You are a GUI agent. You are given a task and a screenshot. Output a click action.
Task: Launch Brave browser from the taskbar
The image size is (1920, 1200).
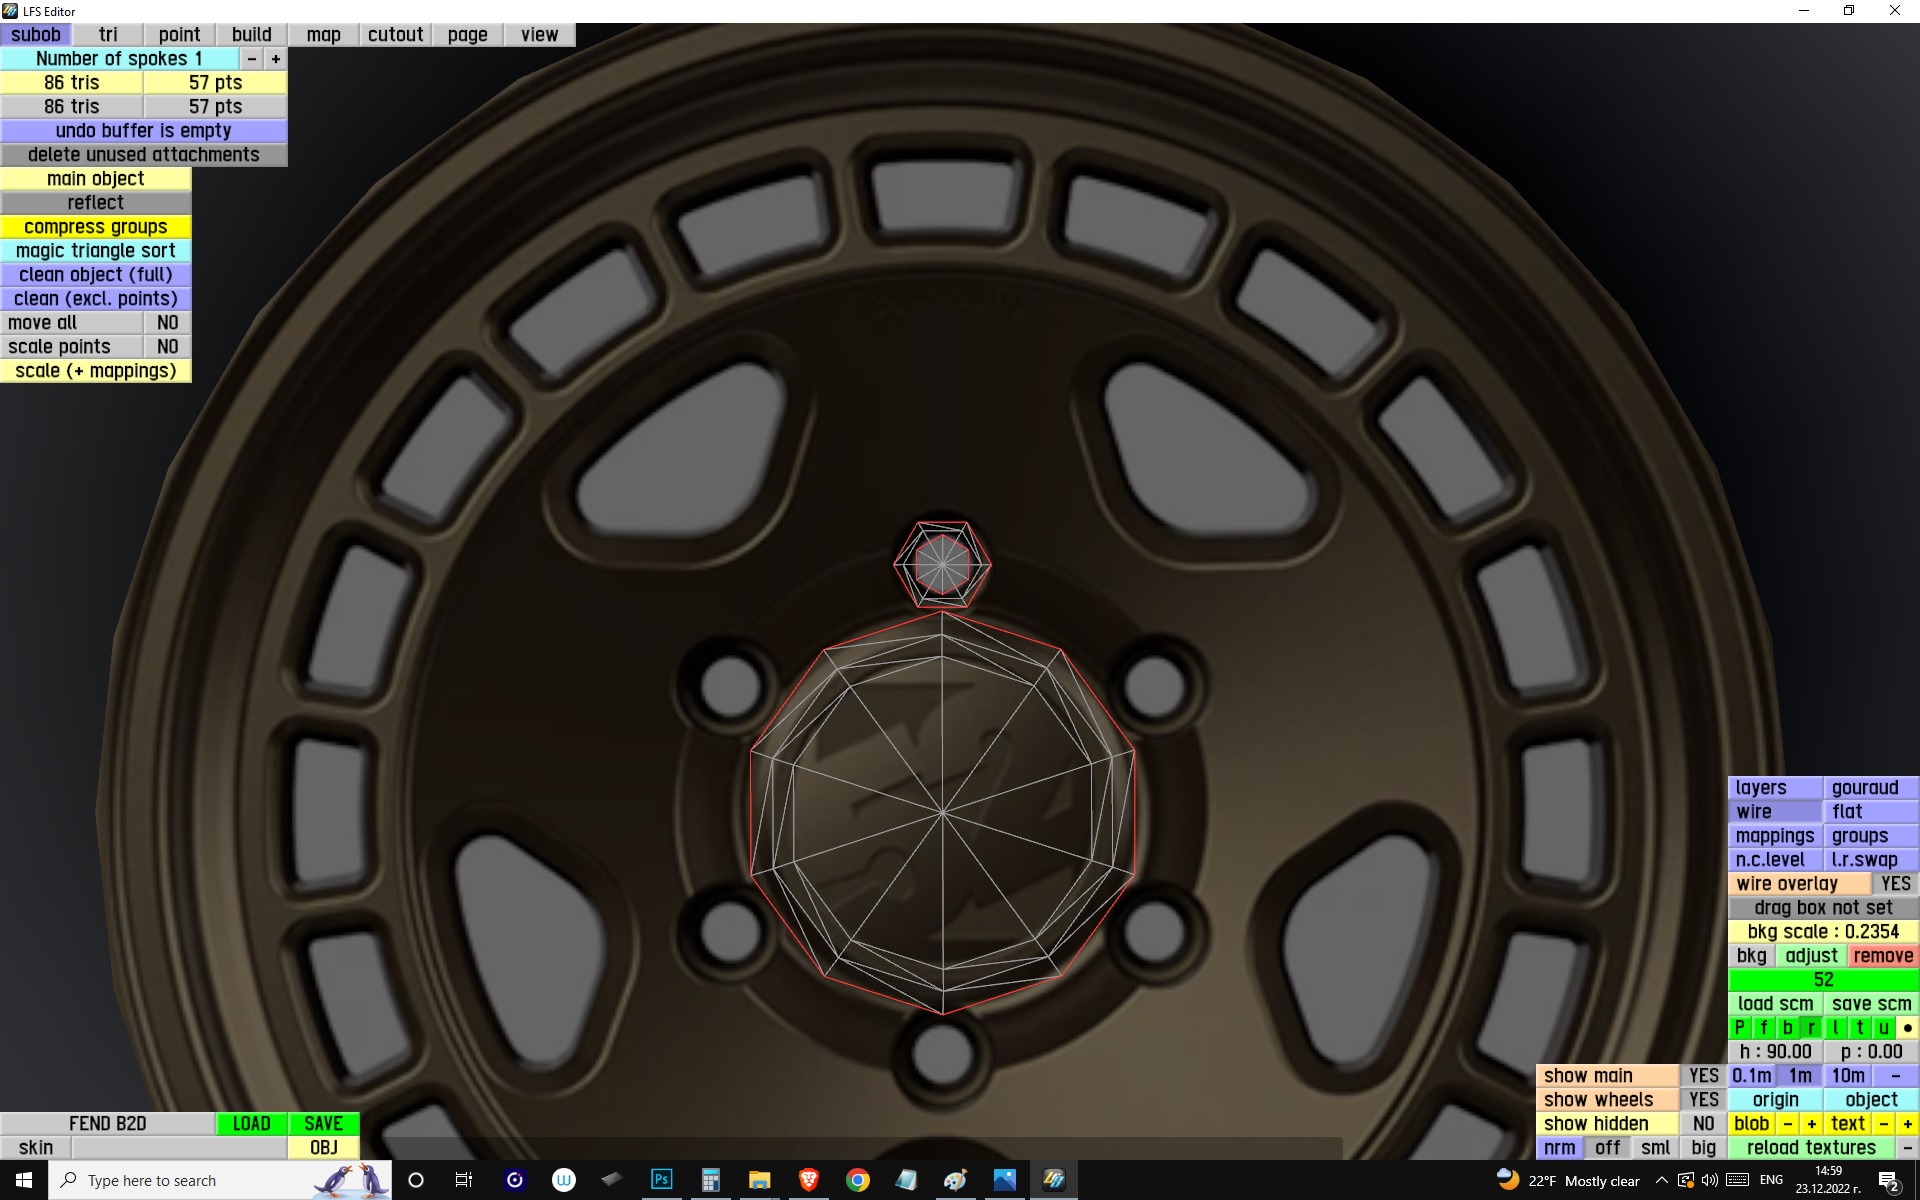pyautogui.click(x=808, y=1180)
